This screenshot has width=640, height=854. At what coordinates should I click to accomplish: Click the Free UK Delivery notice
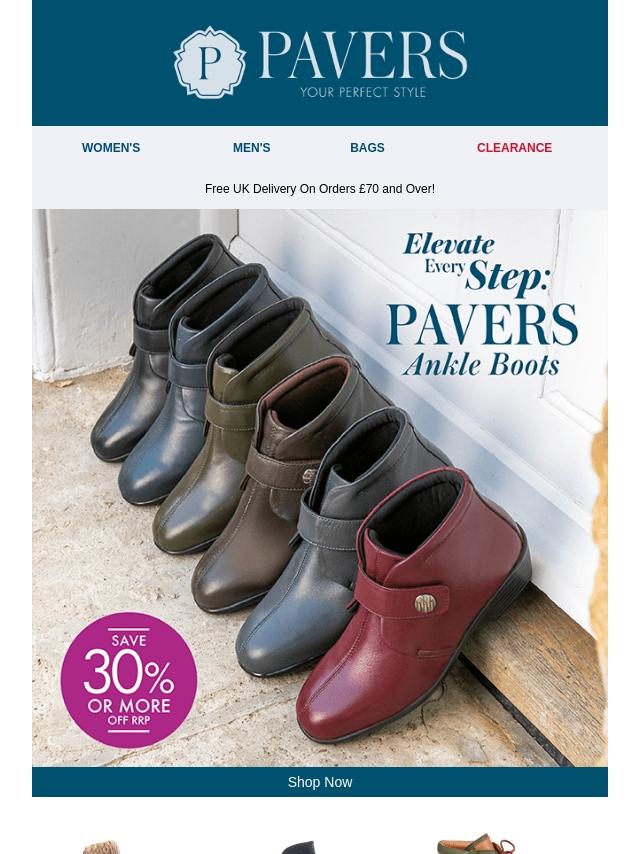pos(320,189)
